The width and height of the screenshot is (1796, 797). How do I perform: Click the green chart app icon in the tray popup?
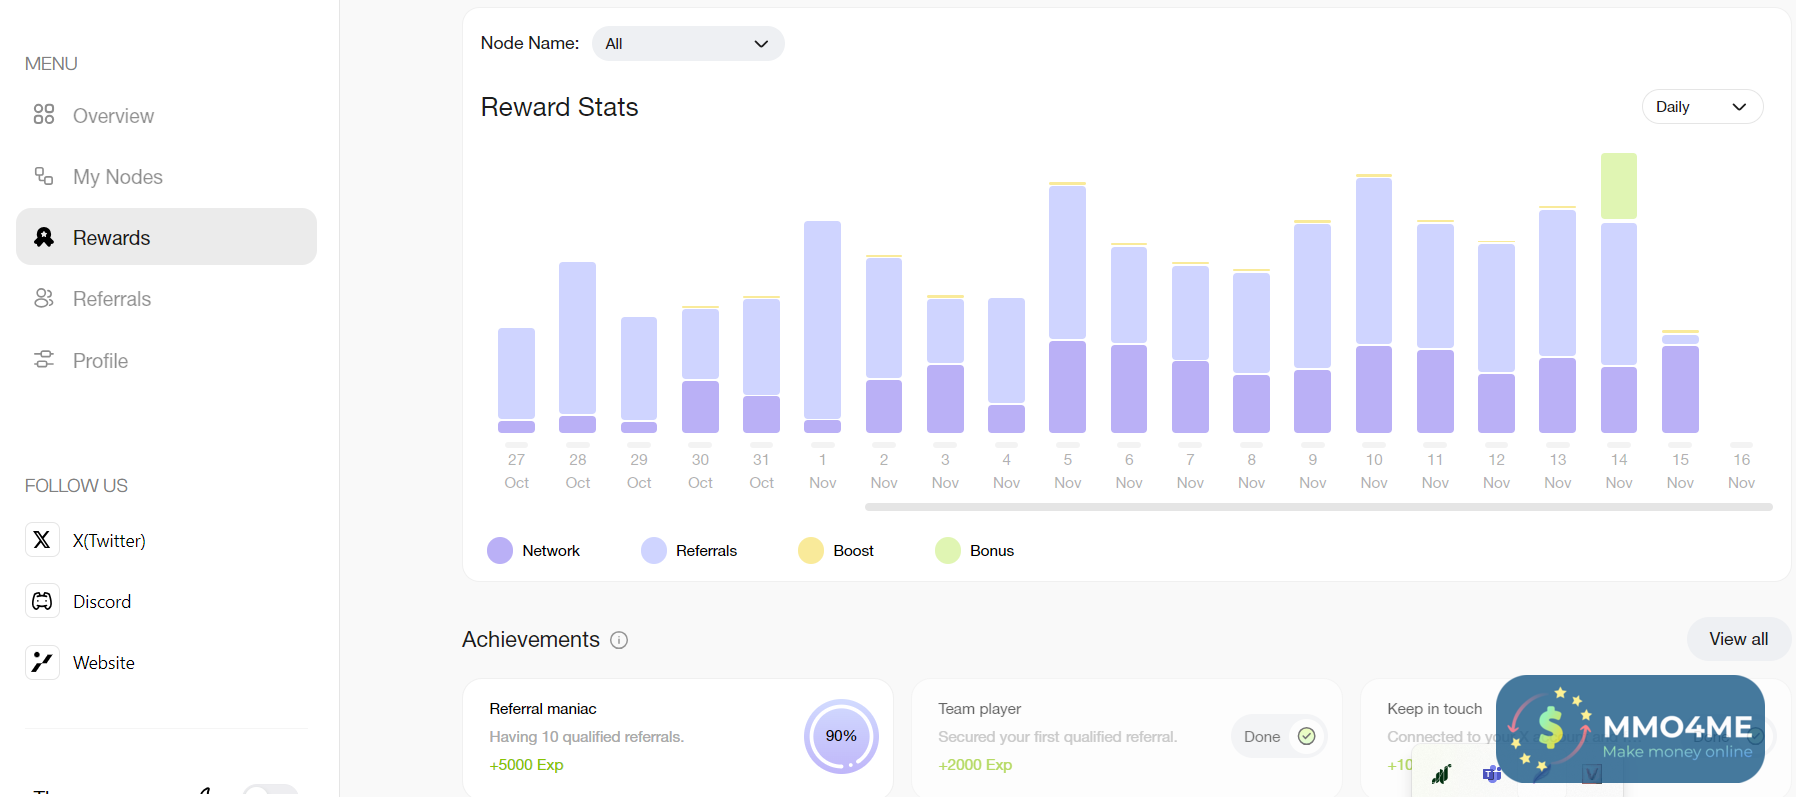tap(1441, 774)
